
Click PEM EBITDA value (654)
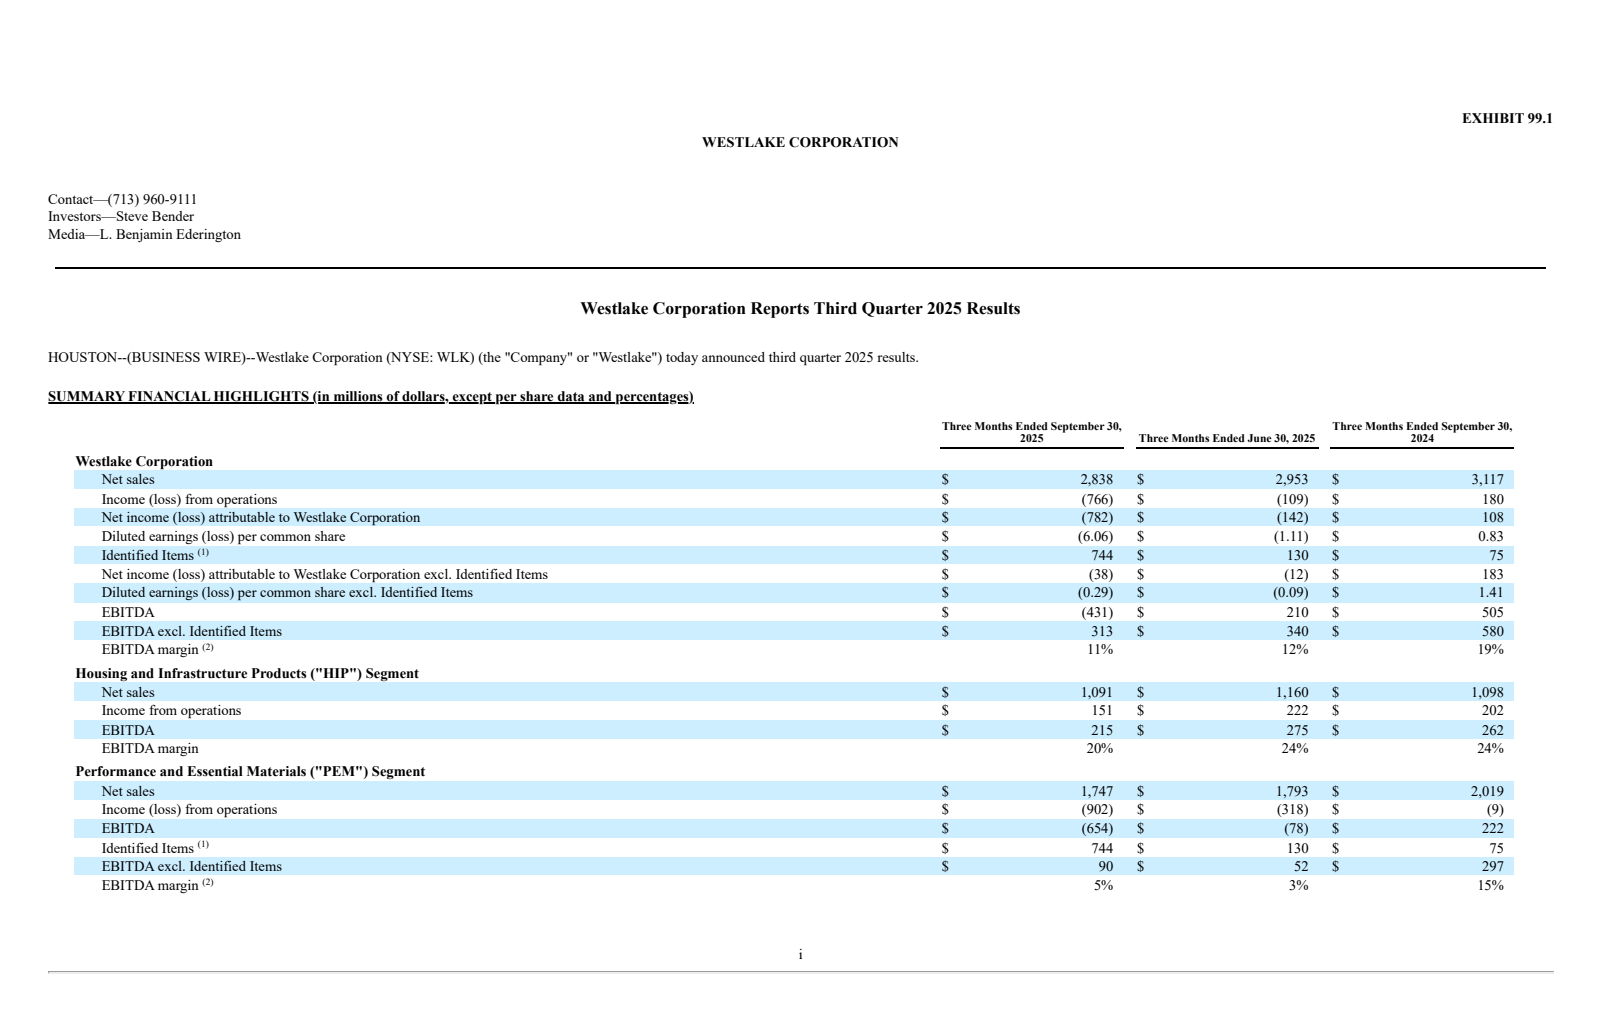1096,828
